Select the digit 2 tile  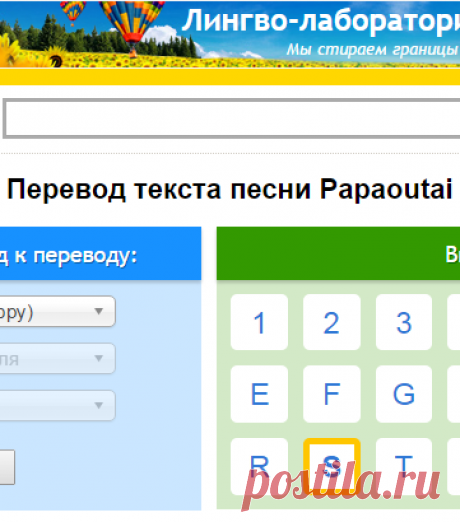(x=332, y=322)
